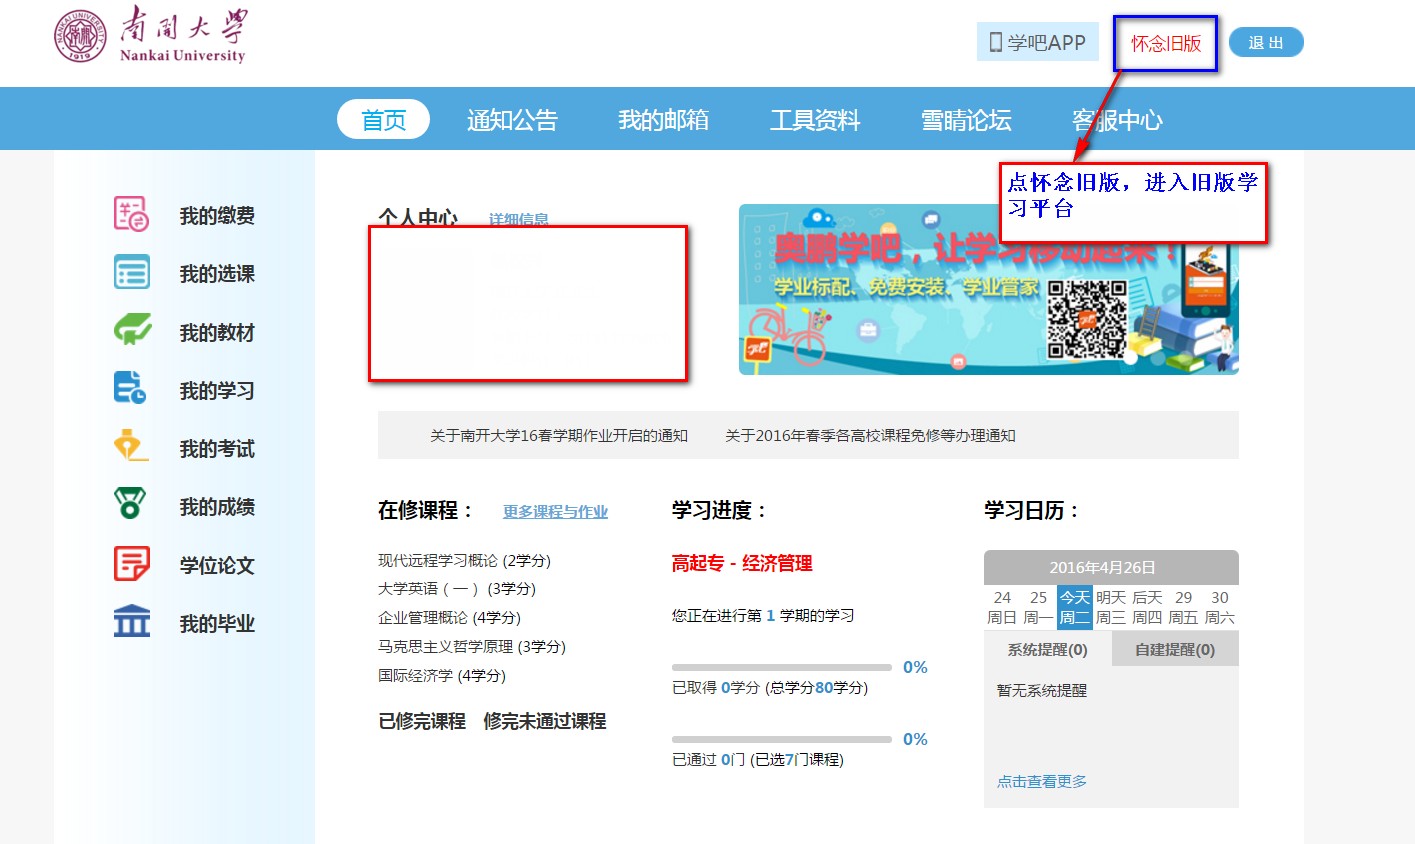The height and width of the screenshot is (844, 1415).
Task: Open the 我的考试 exam icon
Action: tap(131, 447)
